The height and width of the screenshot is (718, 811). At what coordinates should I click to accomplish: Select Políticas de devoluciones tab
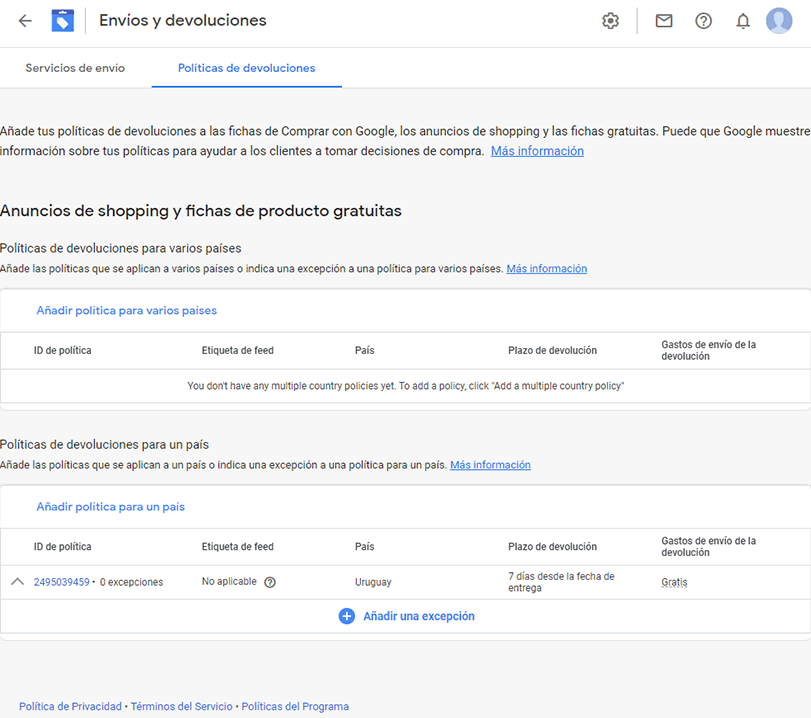click(x=246, y=68)
